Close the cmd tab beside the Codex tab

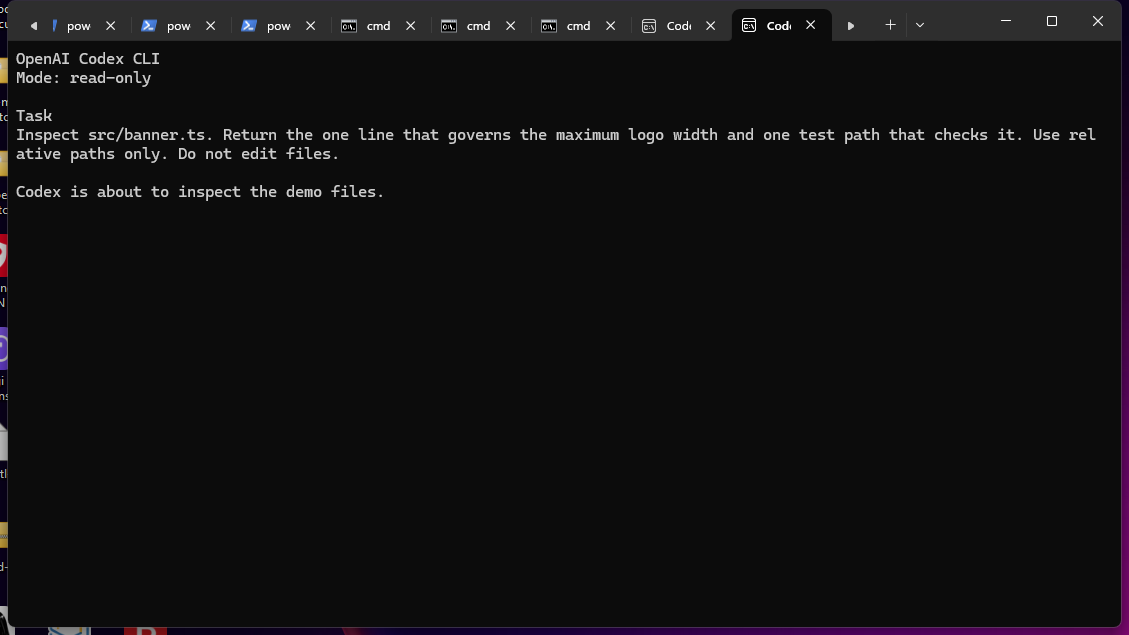[x=611, y=25]
